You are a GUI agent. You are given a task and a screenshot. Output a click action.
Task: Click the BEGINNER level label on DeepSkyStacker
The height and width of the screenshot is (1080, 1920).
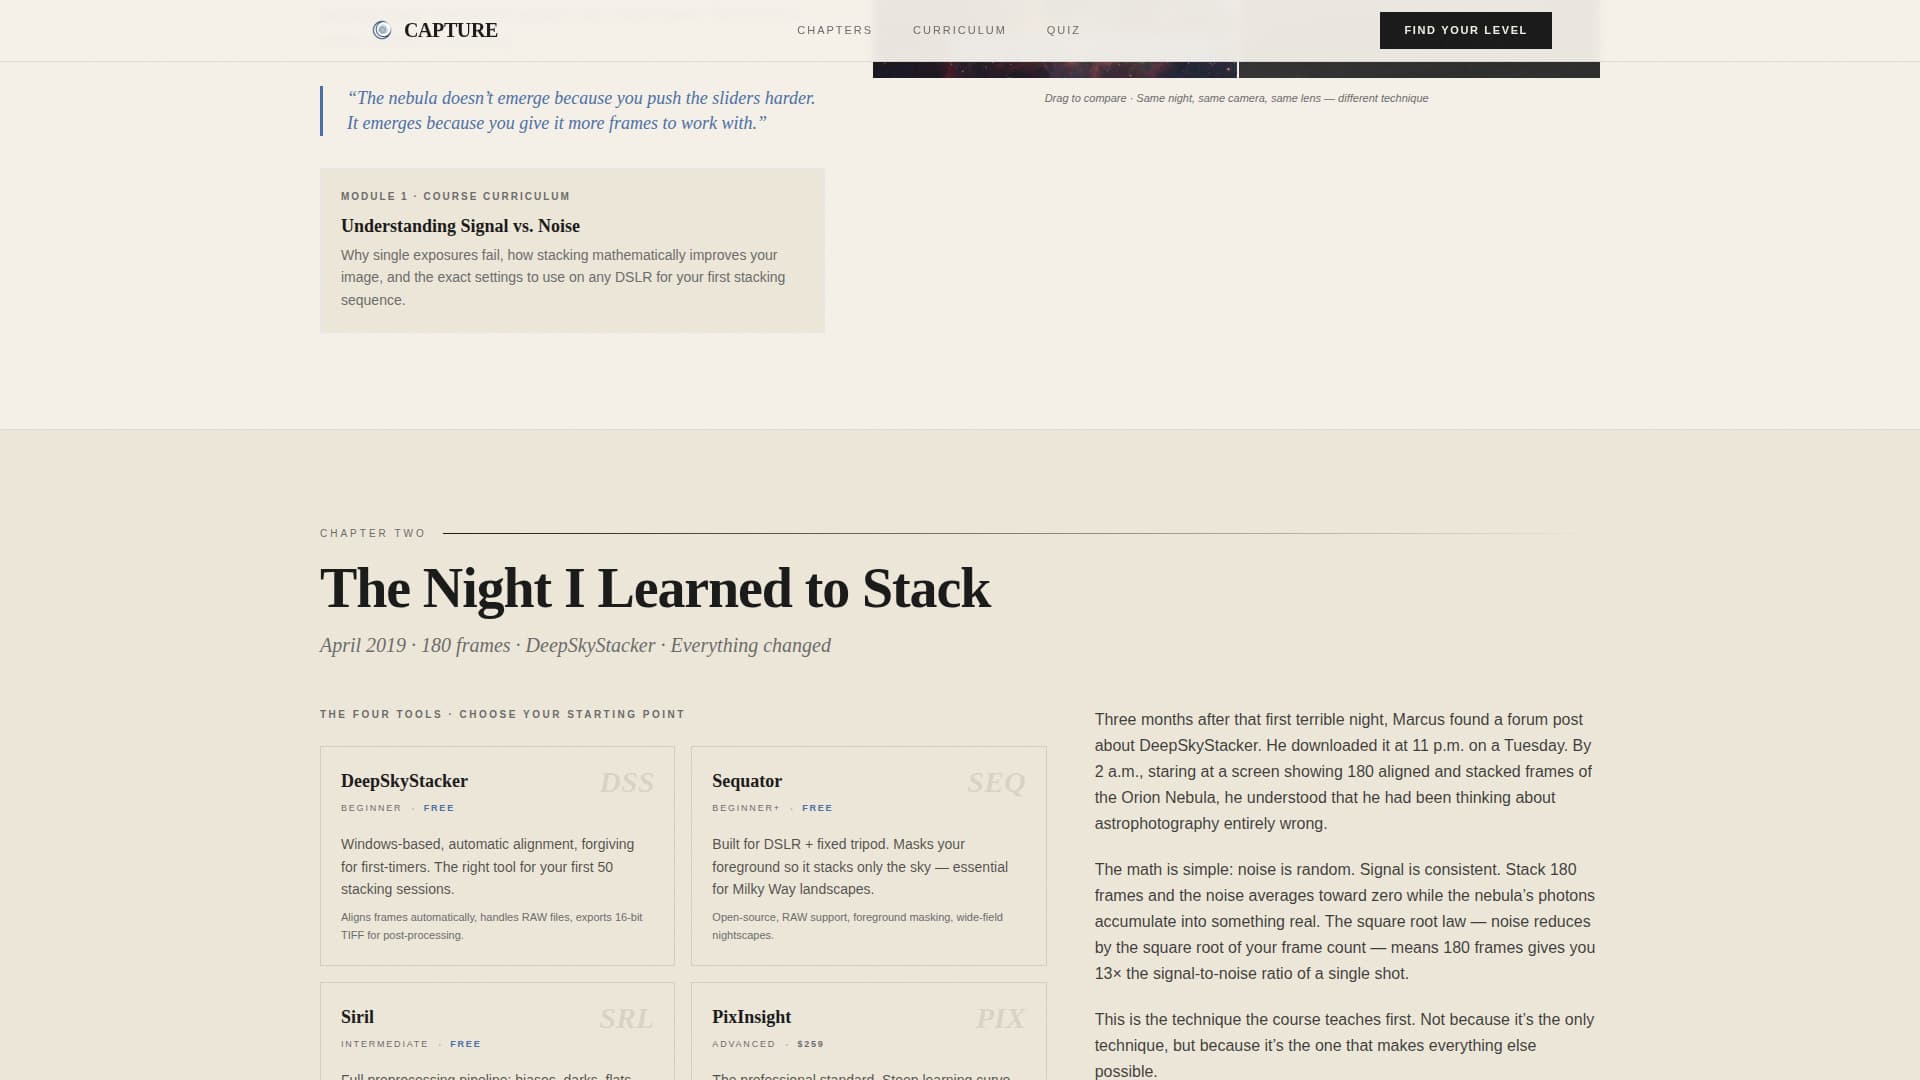[x=371, y=808]
